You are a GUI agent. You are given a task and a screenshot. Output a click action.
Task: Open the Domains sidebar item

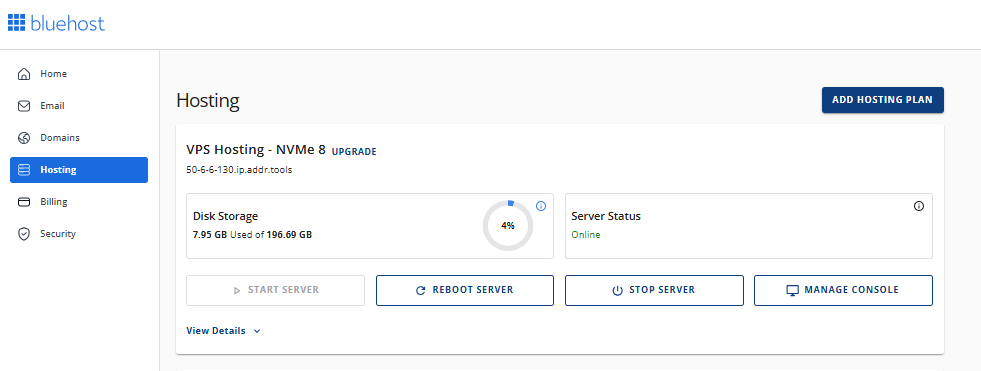click(79, 138)
